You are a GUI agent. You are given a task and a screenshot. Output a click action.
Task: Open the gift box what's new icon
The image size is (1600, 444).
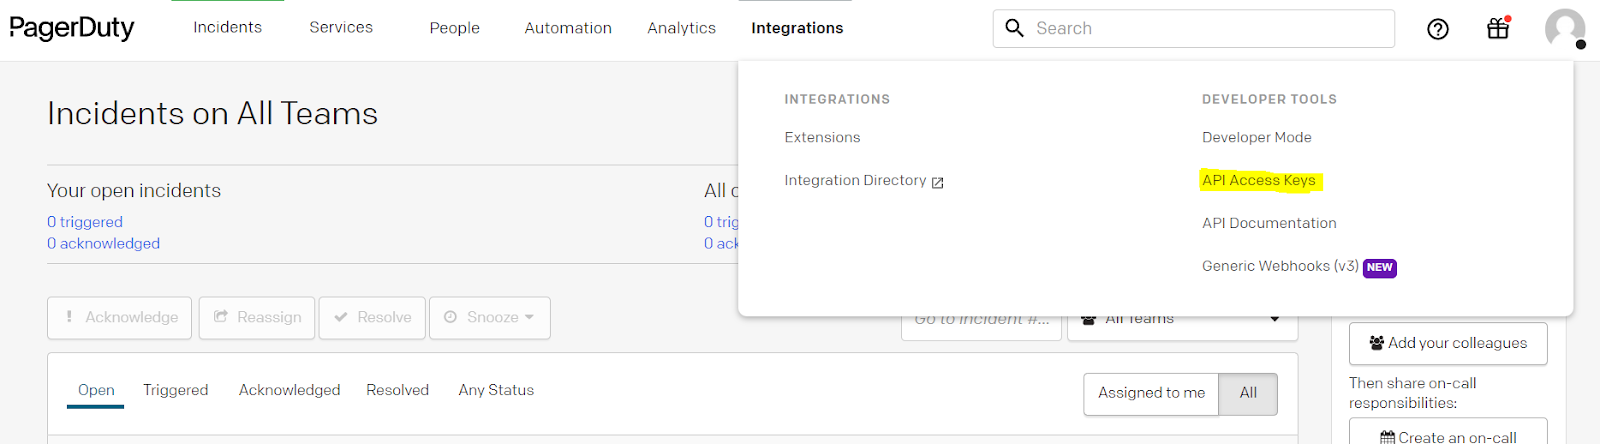click(1497, 28)
